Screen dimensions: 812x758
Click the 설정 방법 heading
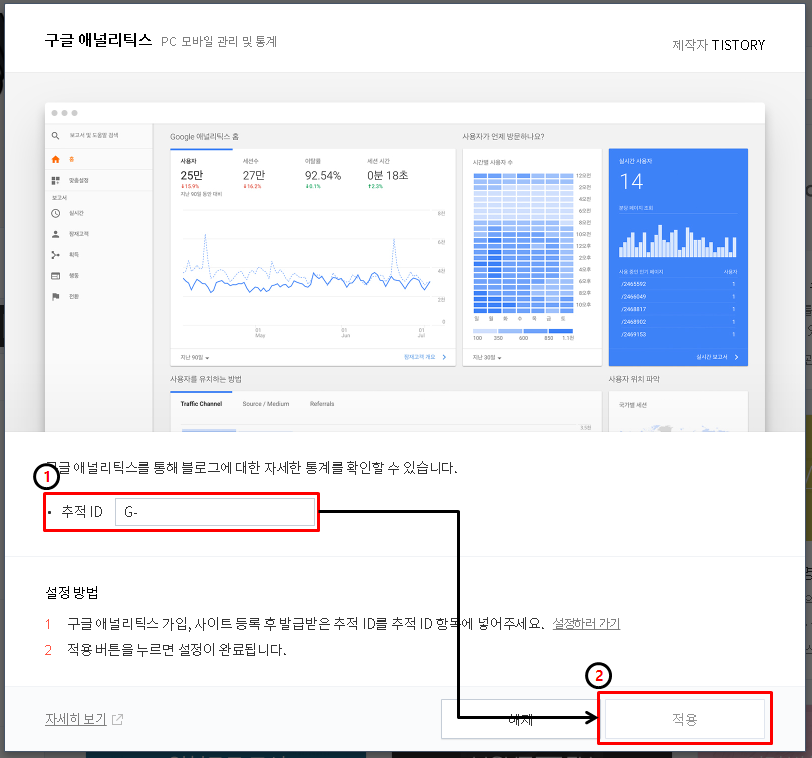point(72,592)
